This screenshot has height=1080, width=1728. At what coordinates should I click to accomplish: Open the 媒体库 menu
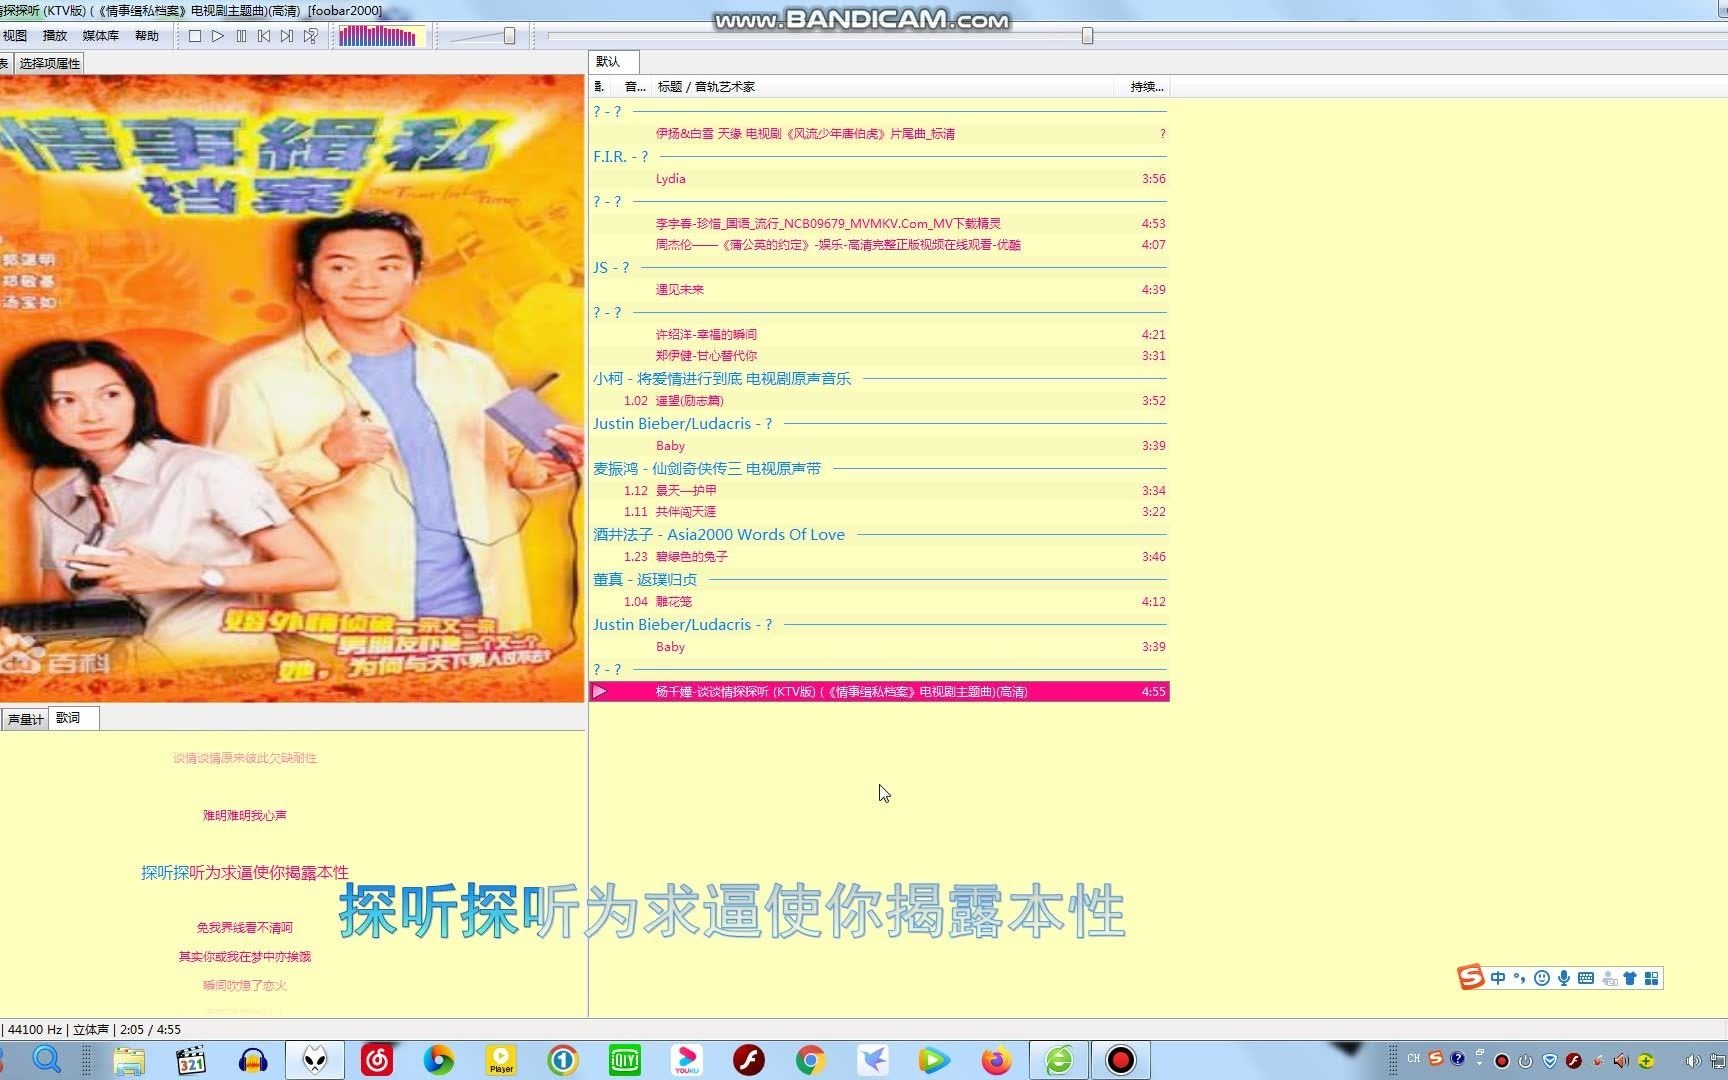(100, 36)
